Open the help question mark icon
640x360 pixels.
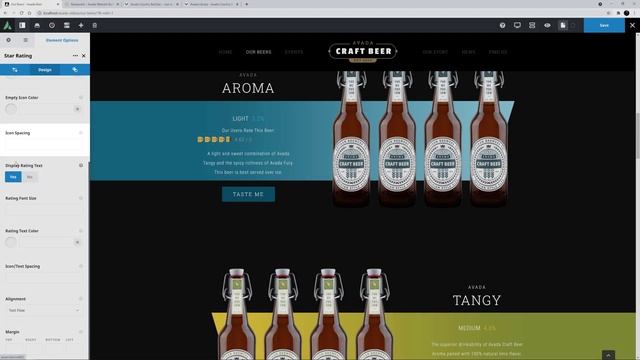(502, 25)
